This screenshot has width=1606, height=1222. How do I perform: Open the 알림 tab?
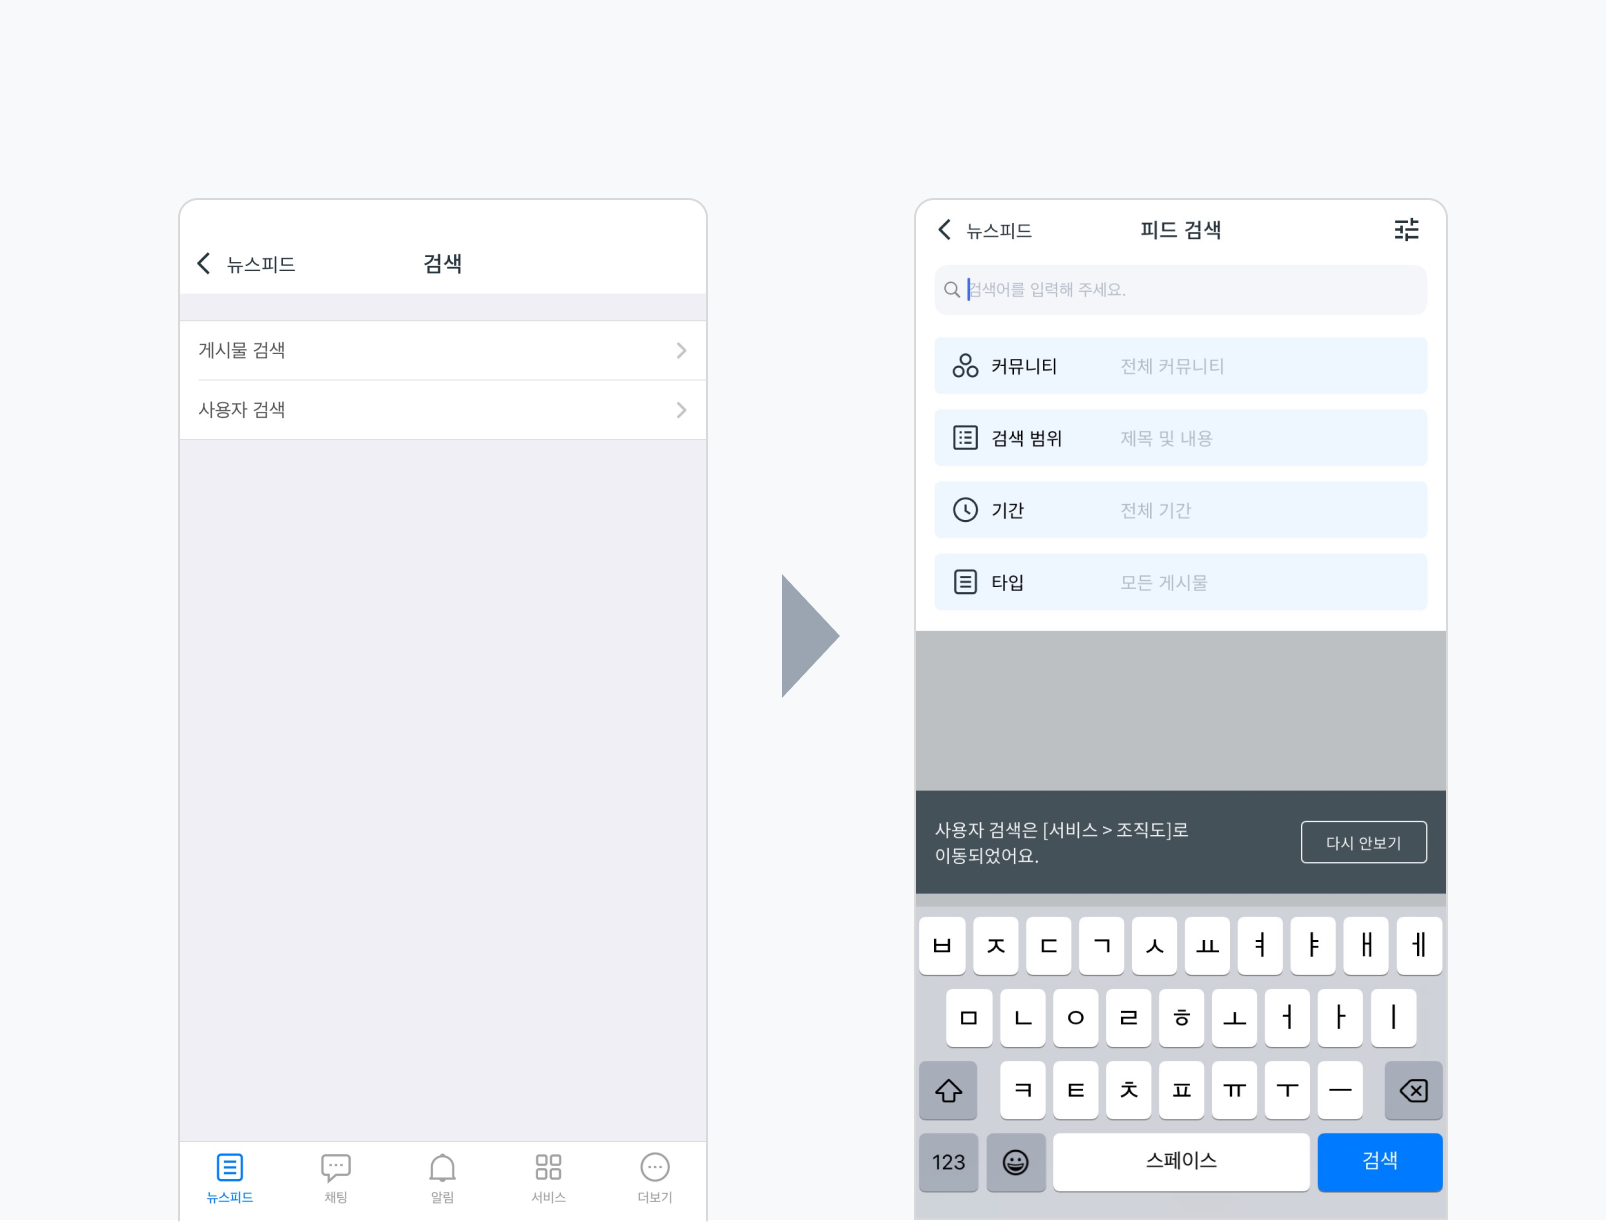tap(442, 1178)
